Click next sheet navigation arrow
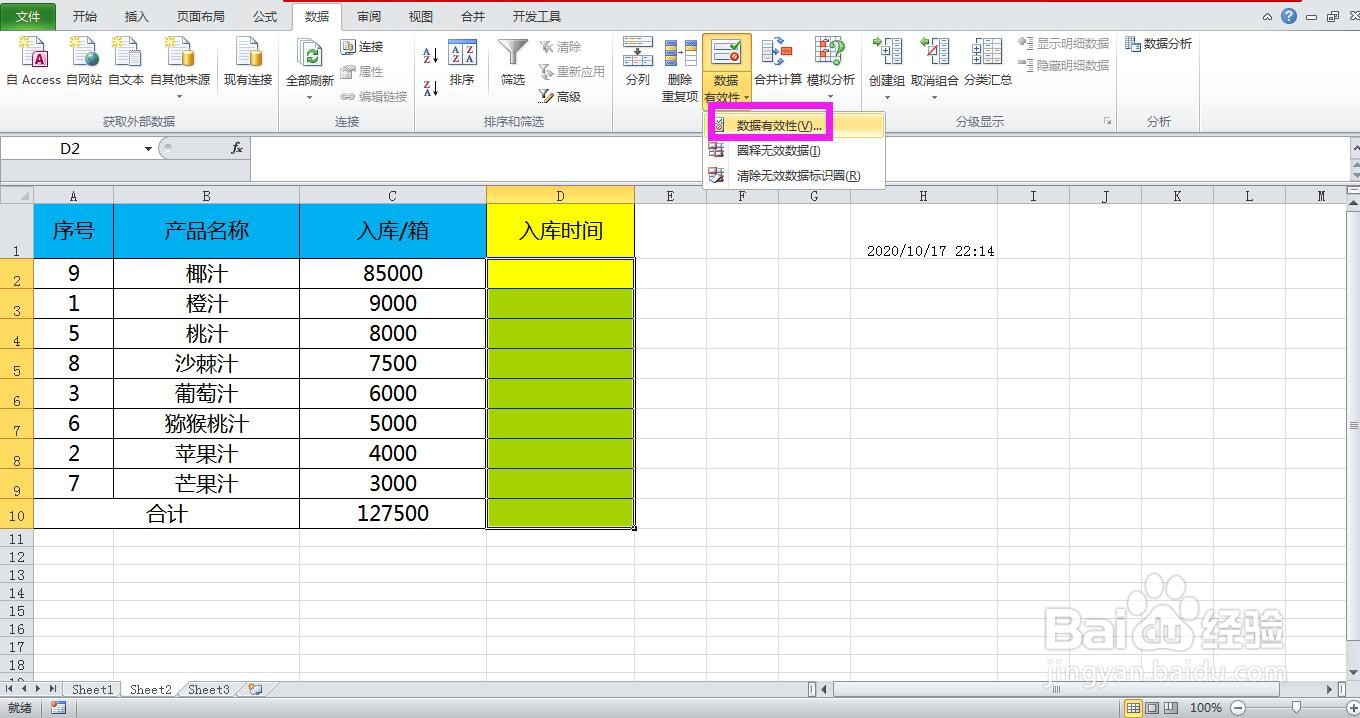Screen dimensions: 1360x718 (39, 689)
